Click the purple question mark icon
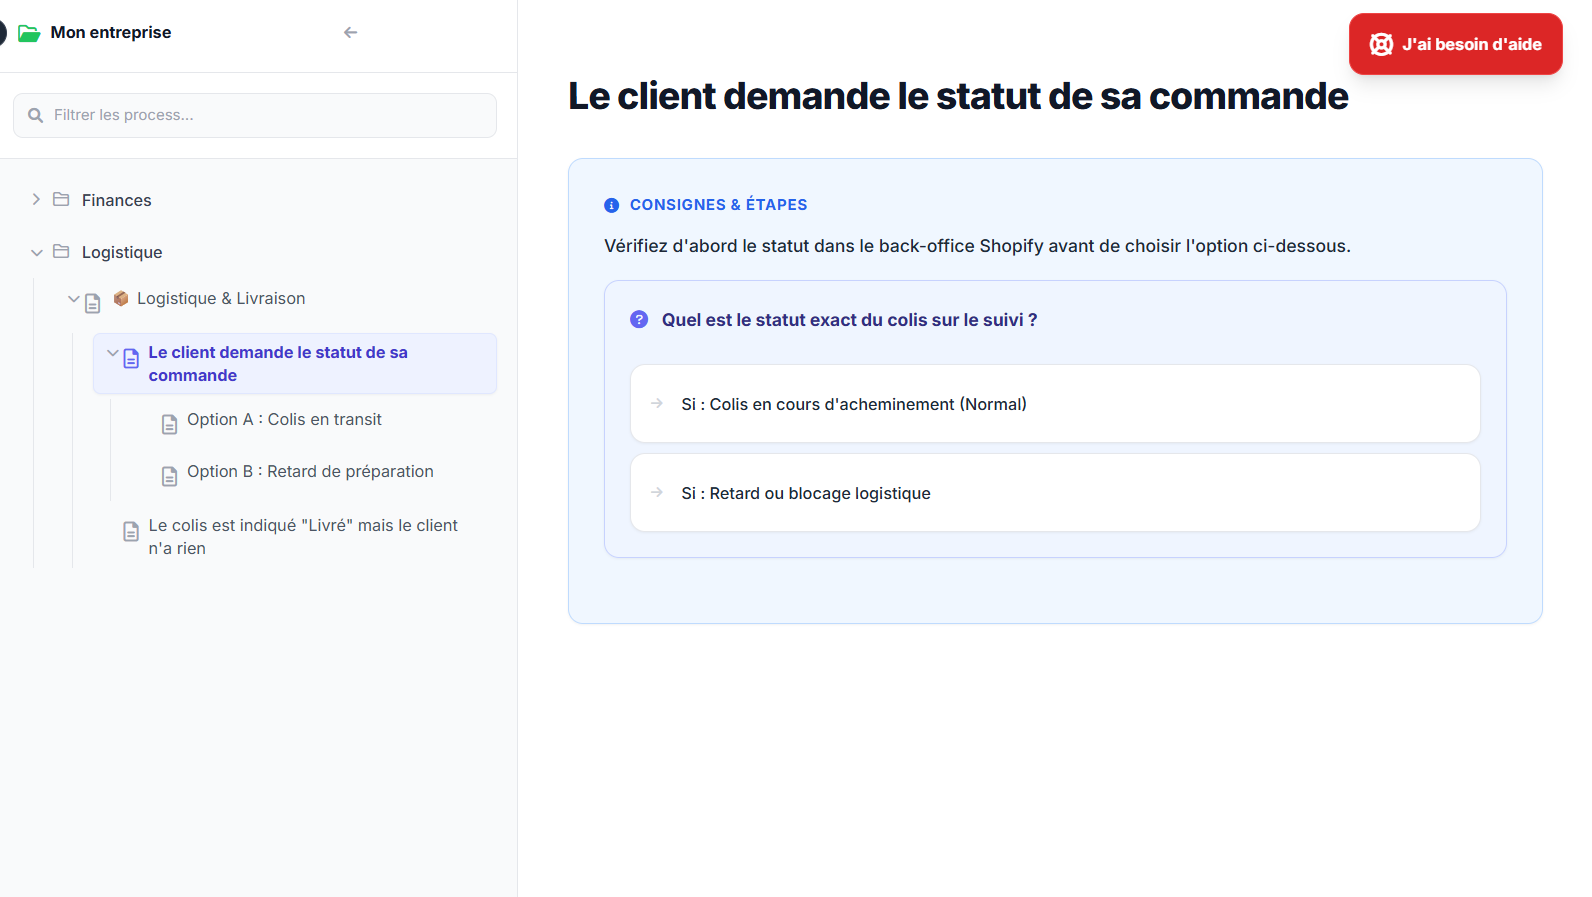 point(639,320)
